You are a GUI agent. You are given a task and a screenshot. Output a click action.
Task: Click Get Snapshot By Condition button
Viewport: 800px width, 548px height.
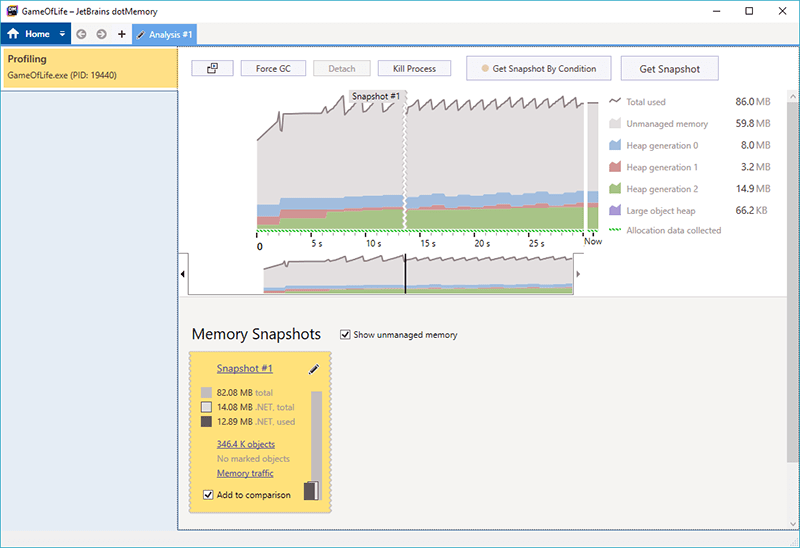[538, 69]
